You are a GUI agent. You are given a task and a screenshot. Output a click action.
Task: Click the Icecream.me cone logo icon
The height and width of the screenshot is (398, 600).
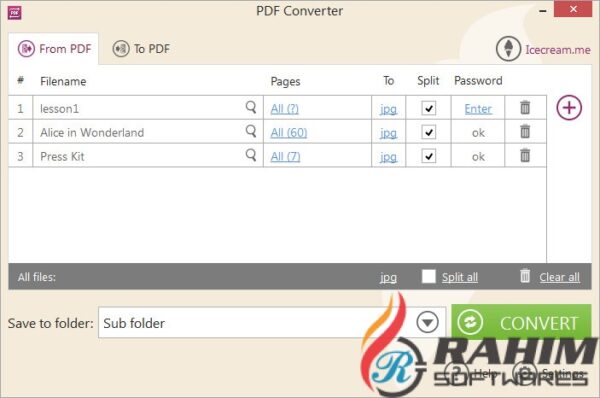[x=508, y=49]
